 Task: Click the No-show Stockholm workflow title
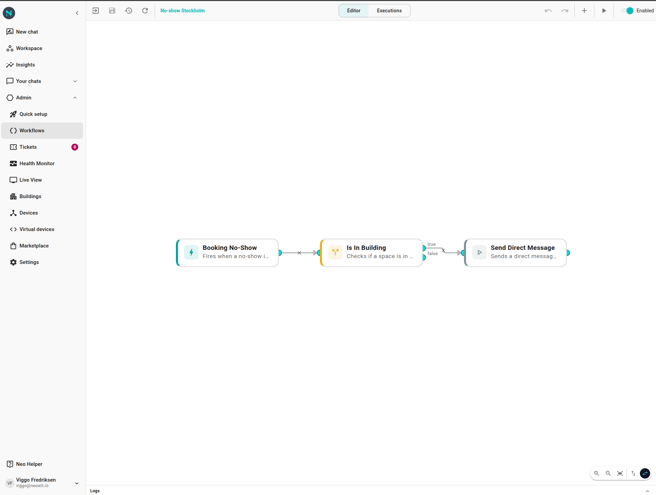(x=182, y=10)
